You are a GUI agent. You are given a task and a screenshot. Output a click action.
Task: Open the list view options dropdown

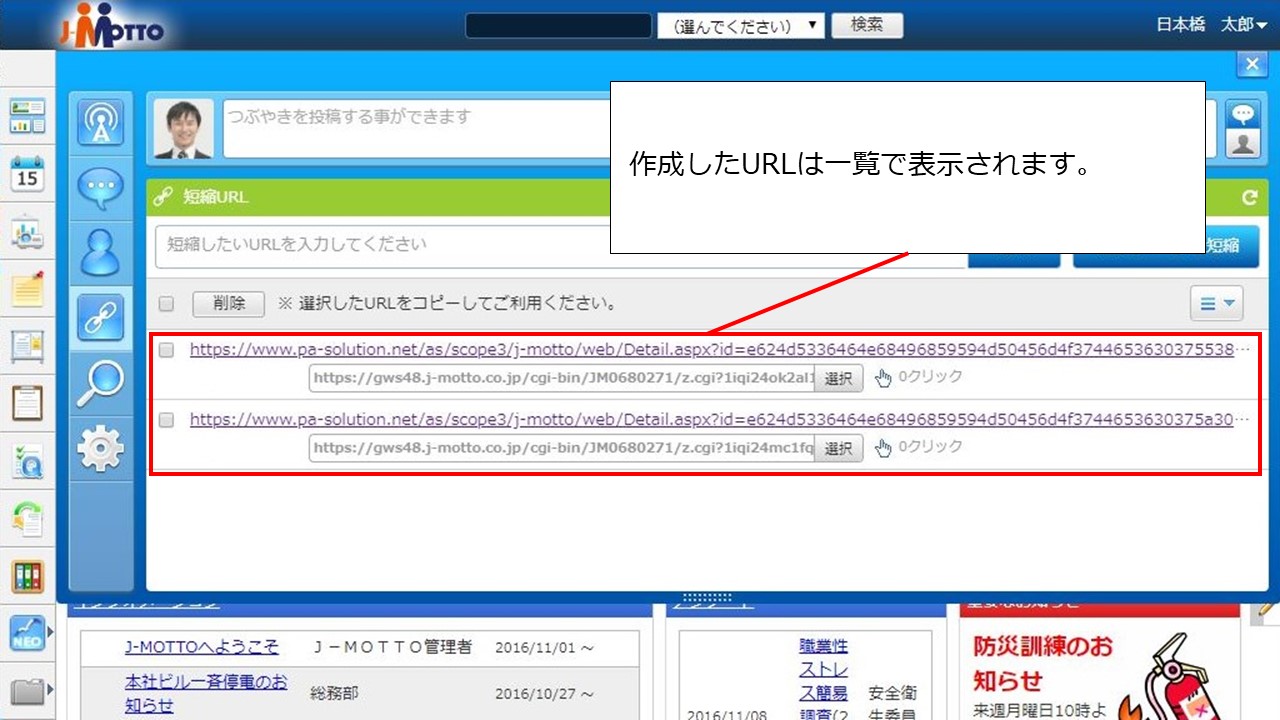tap(1215, 303)
